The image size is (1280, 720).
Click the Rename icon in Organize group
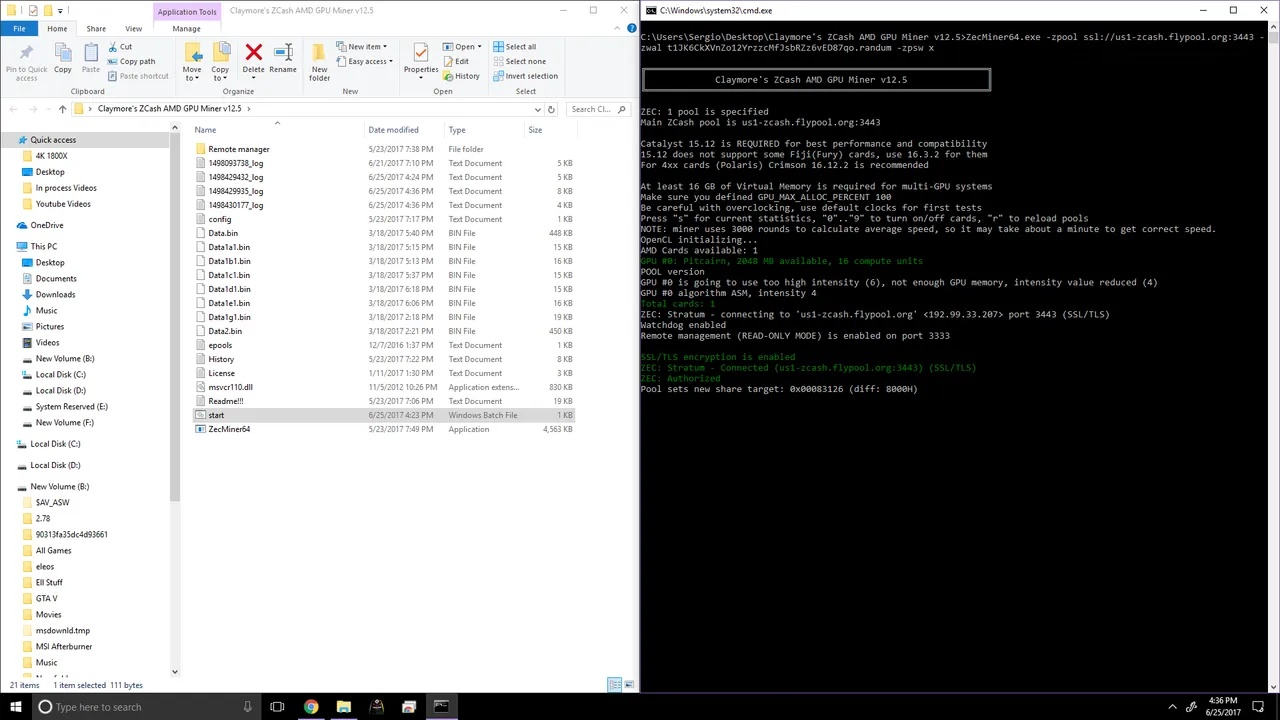(x=283, y=52)
